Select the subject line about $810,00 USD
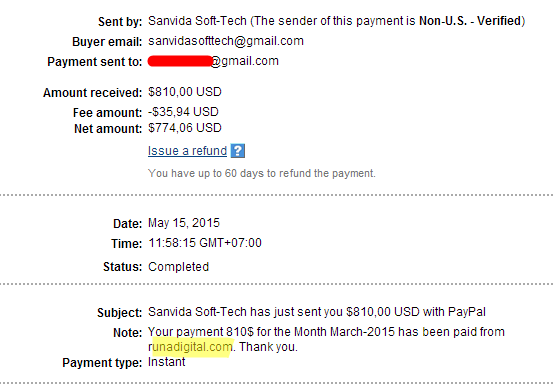The image size is (555, 388). 317,312
